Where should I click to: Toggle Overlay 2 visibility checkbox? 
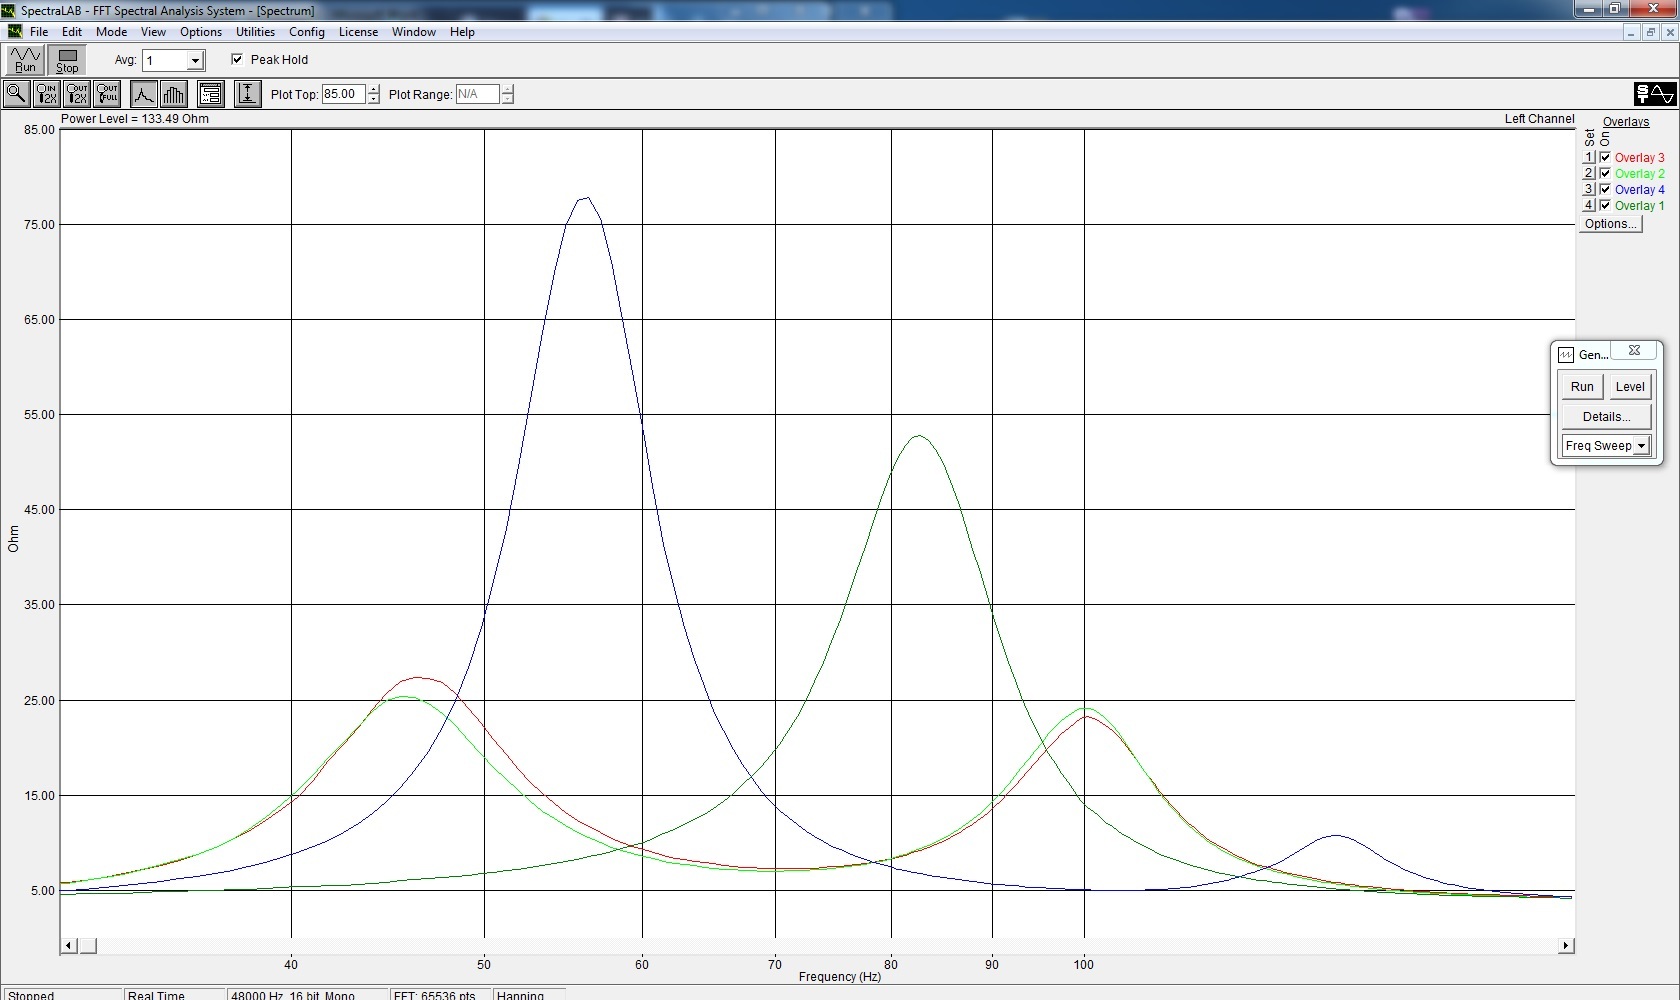[1605, 174]
